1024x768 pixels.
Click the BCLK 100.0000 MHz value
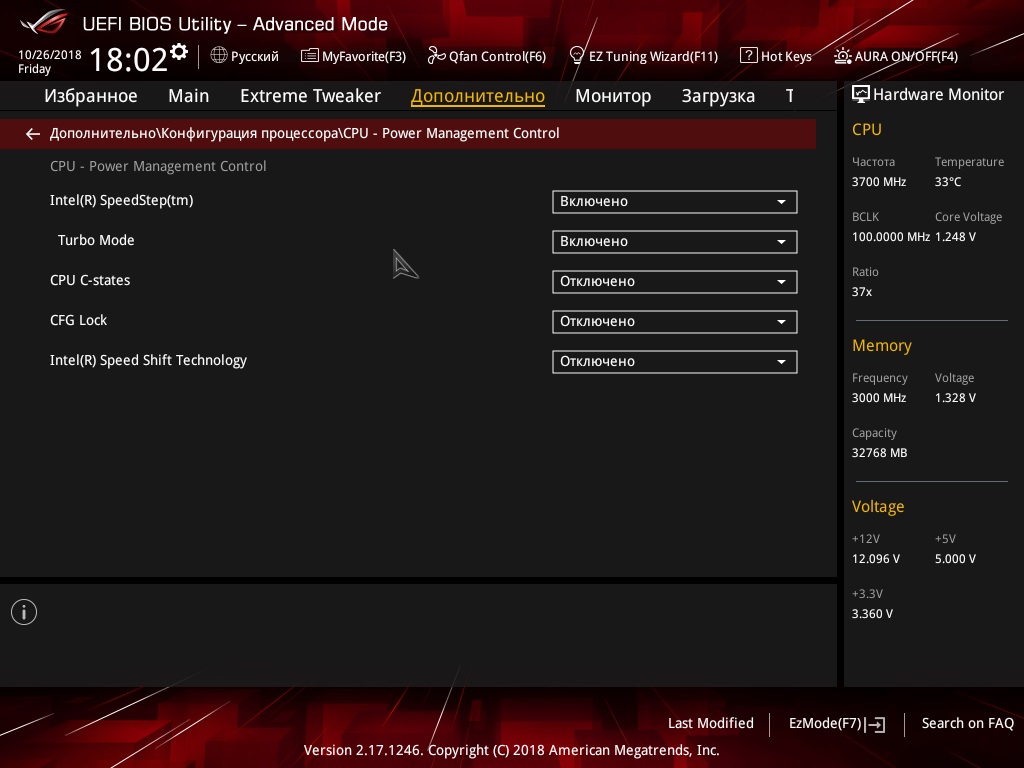891,237
